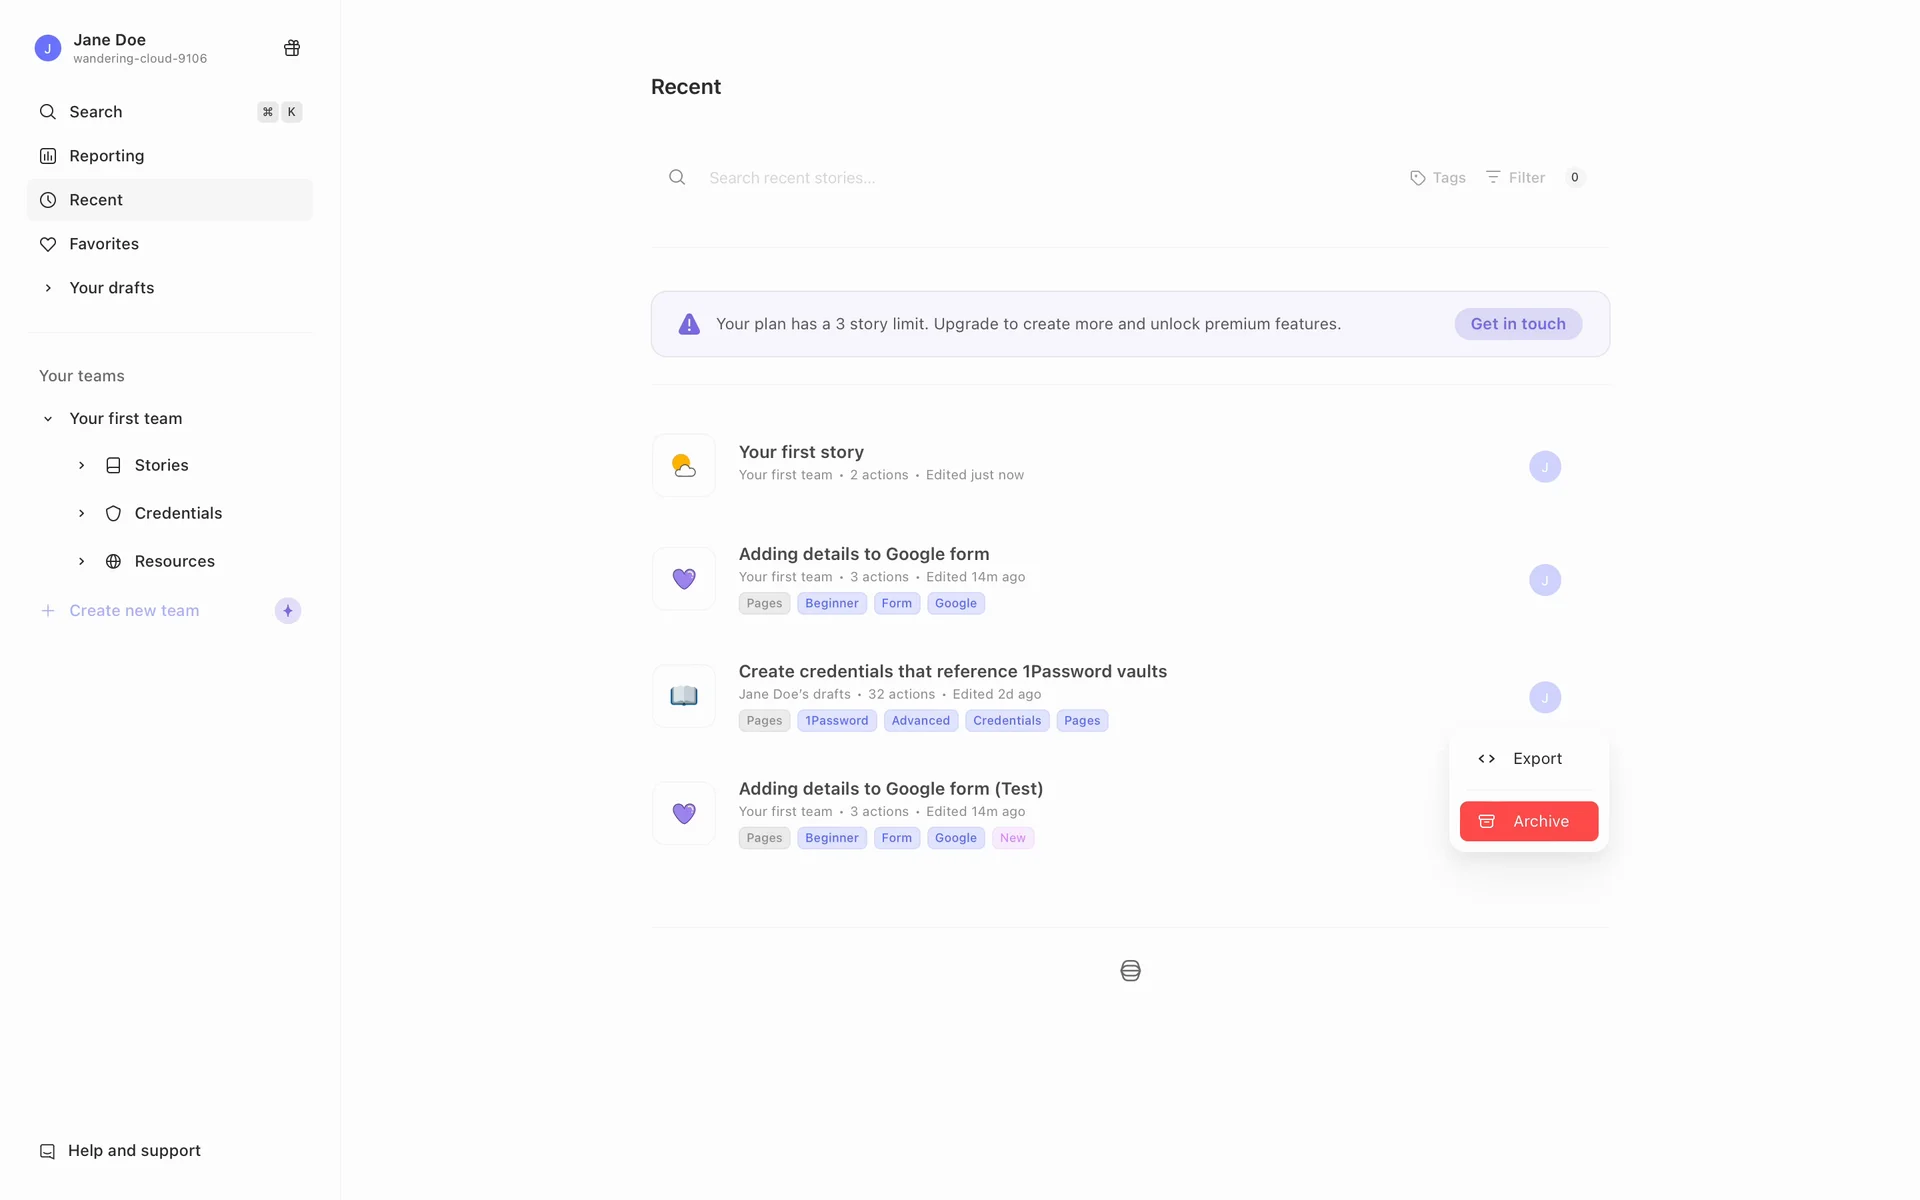Open the Filter options
This screenshot has width=1920, height=1200.
click(x=1516, y=178)
